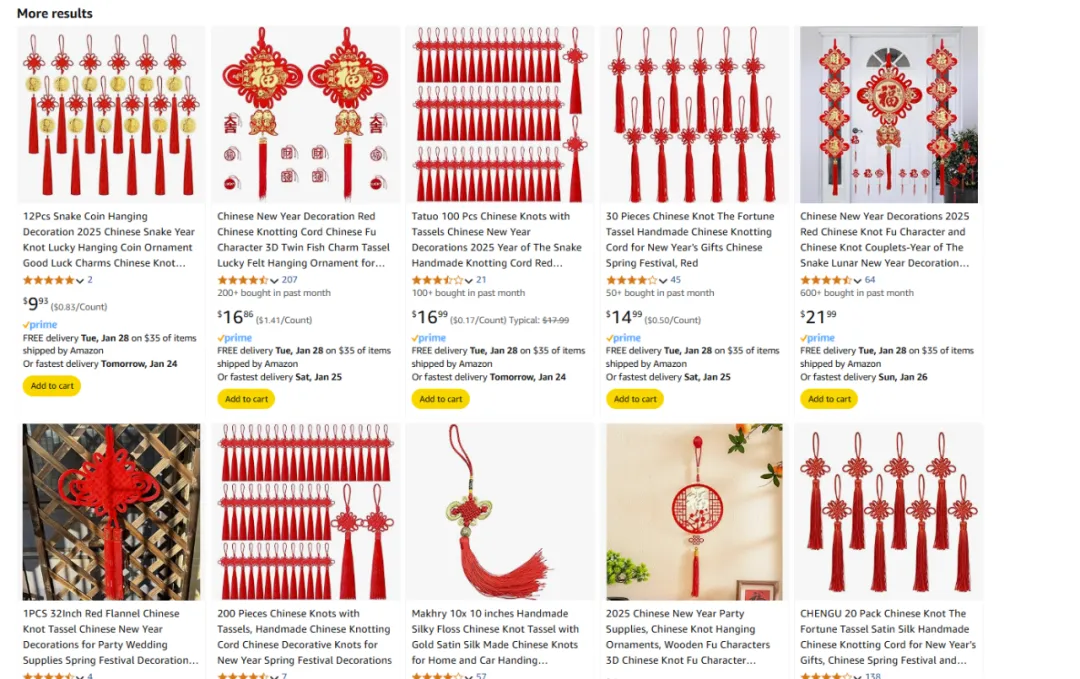Click the star rating icons for Tatuo knots

tap(437, 280)
